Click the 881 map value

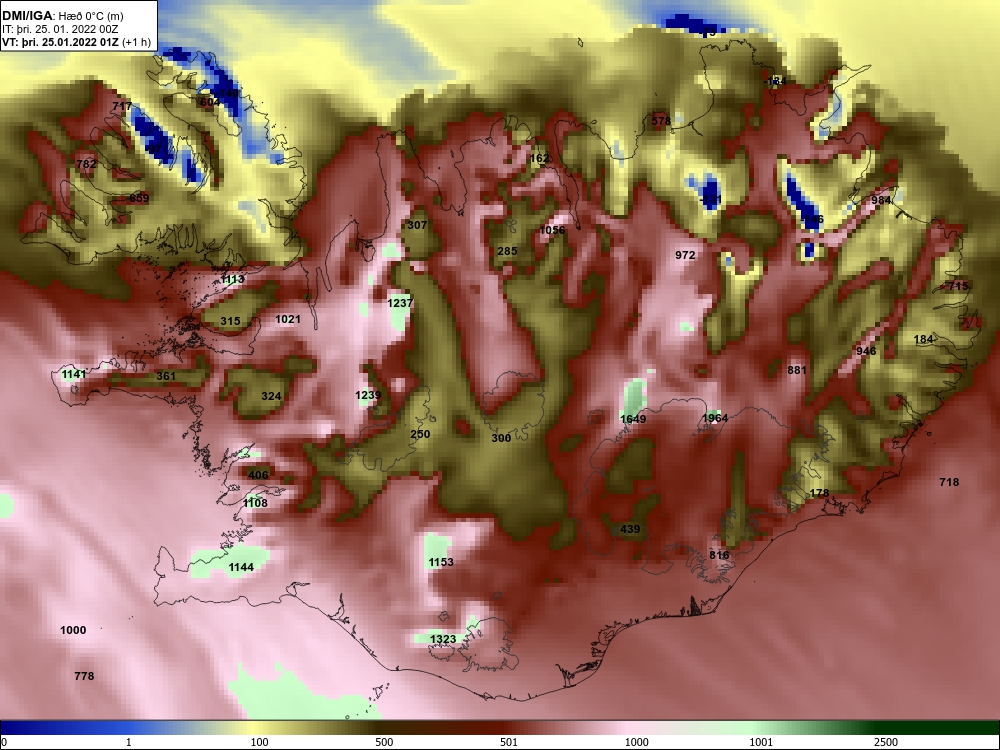pyautogui.click(x=797, y=369)
